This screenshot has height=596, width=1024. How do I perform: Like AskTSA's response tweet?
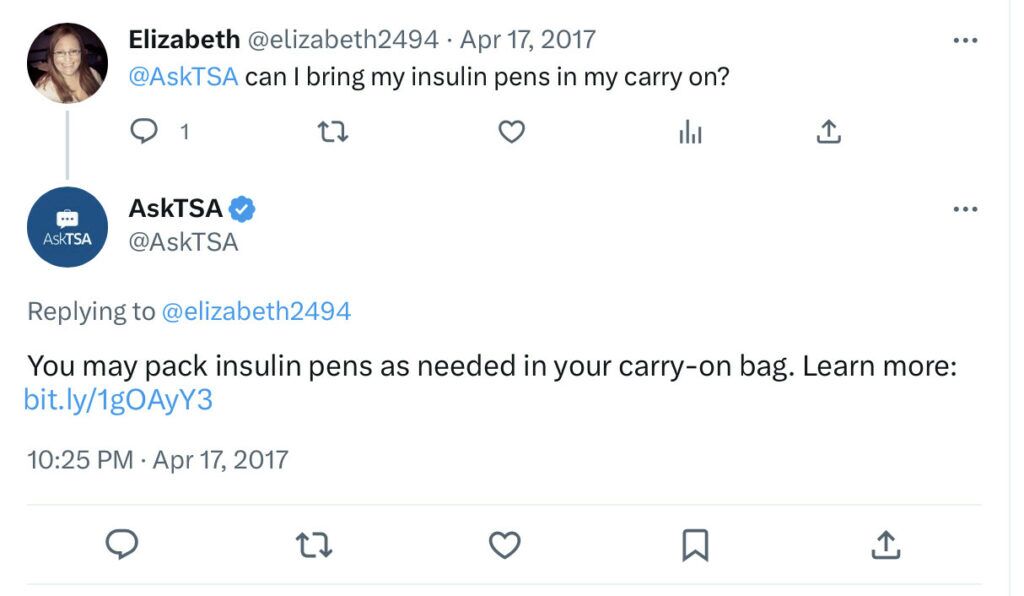tap(506, 543)
